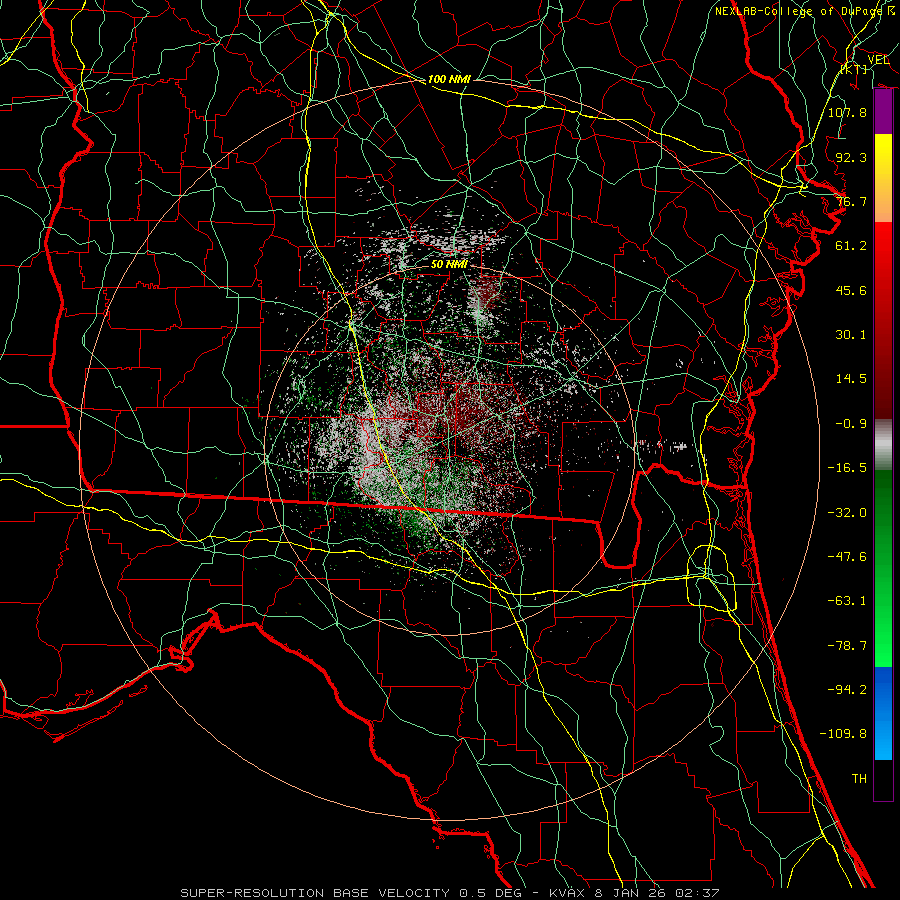
Task: Click the TH label in the legend
Action: point(859,779)
